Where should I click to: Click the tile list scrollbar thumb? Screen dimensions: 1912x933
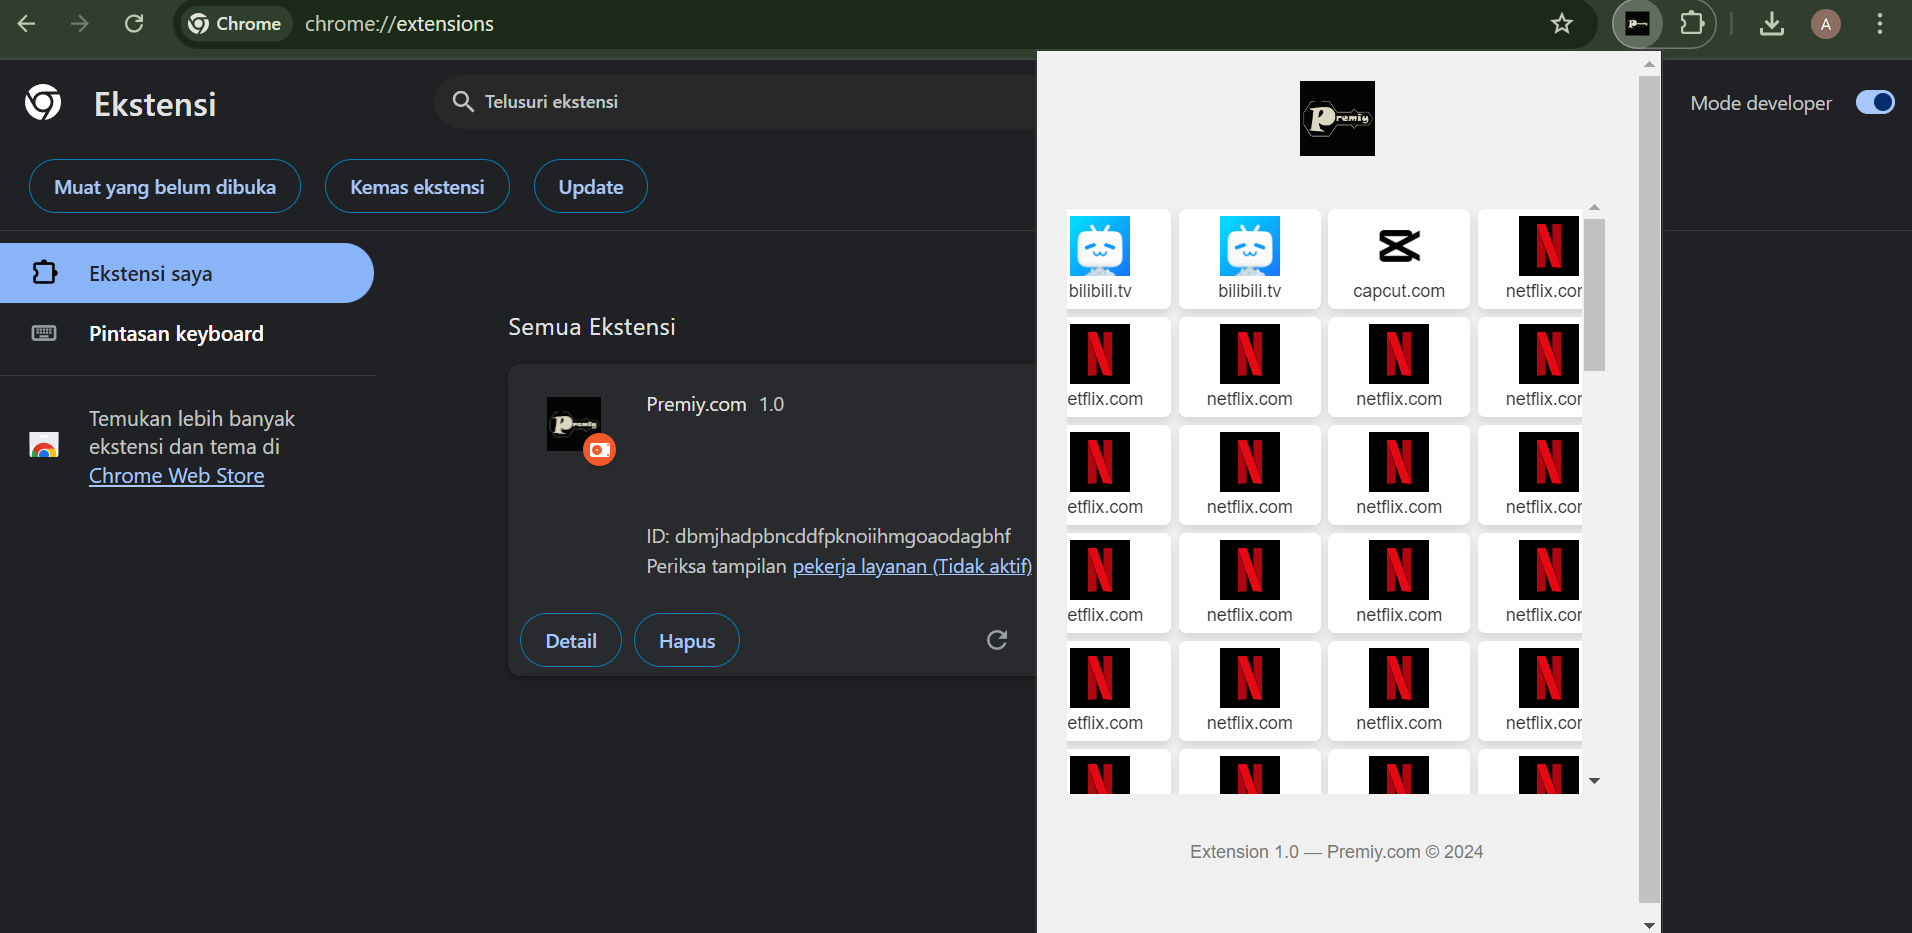click(x=1595, y=295)
